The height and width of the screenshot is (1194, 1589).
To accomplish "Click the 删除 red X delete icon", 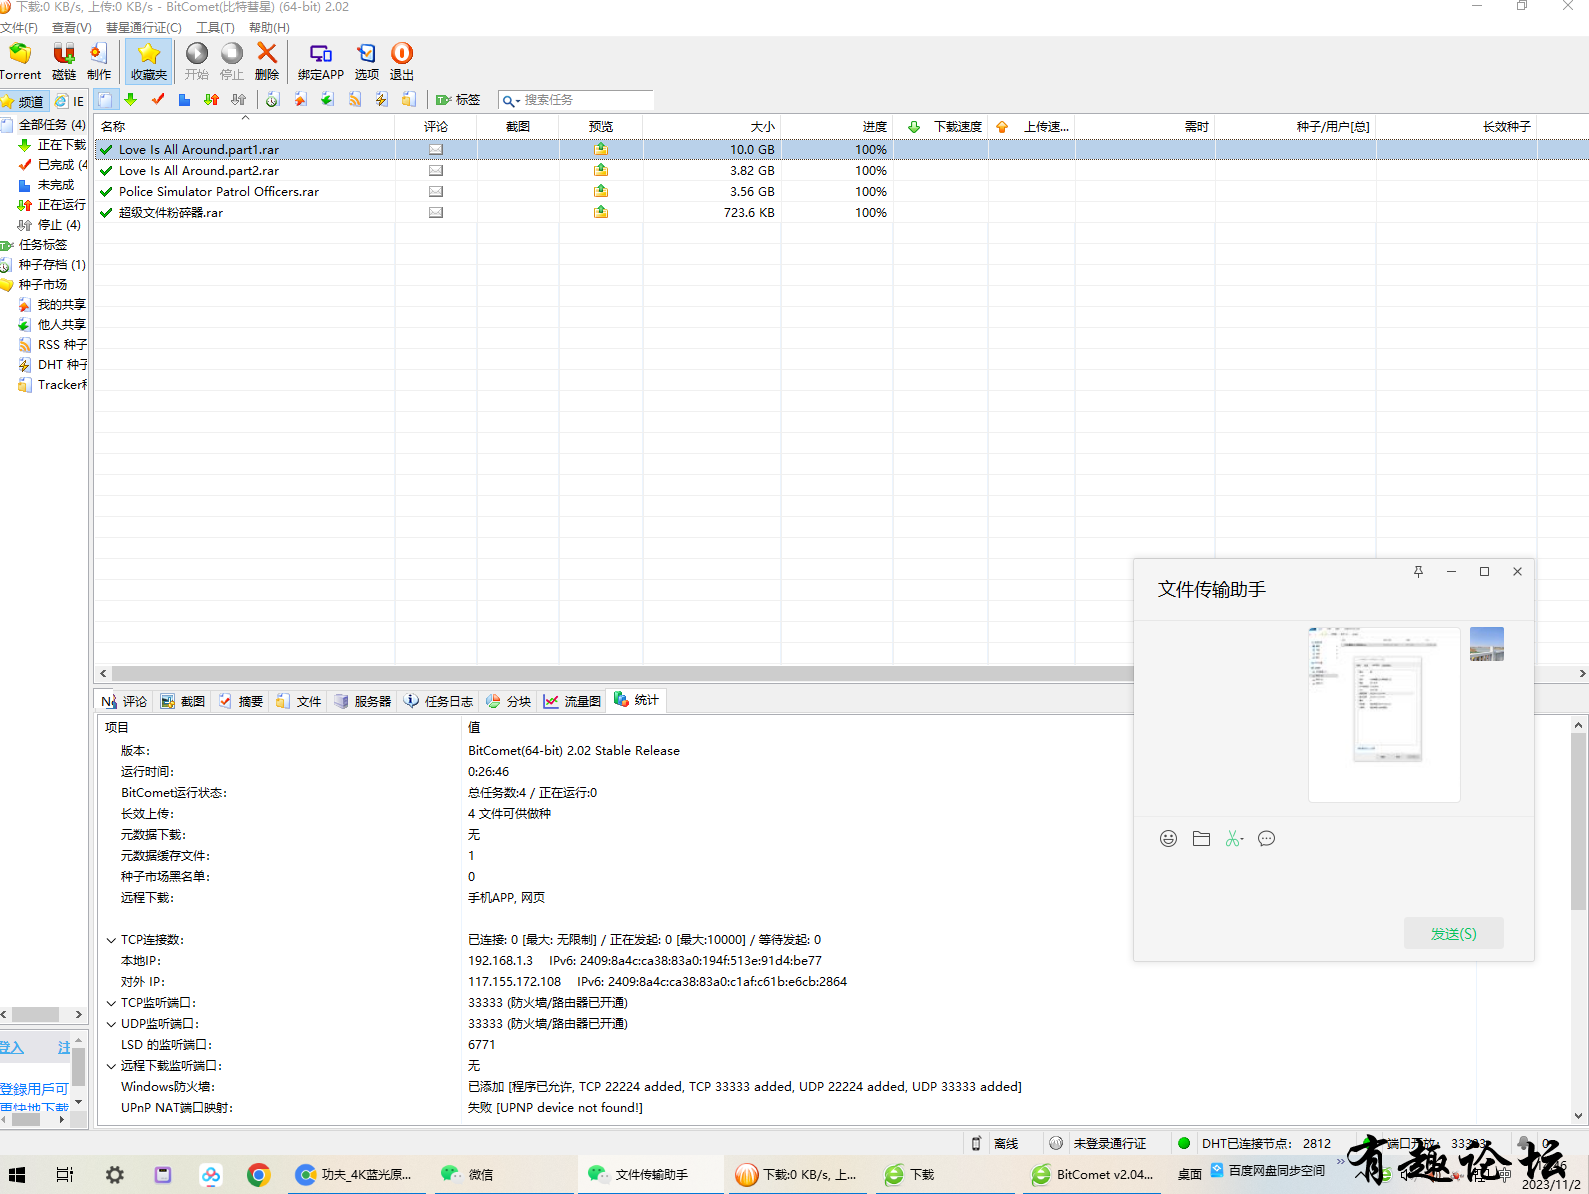I will (267, 61).
